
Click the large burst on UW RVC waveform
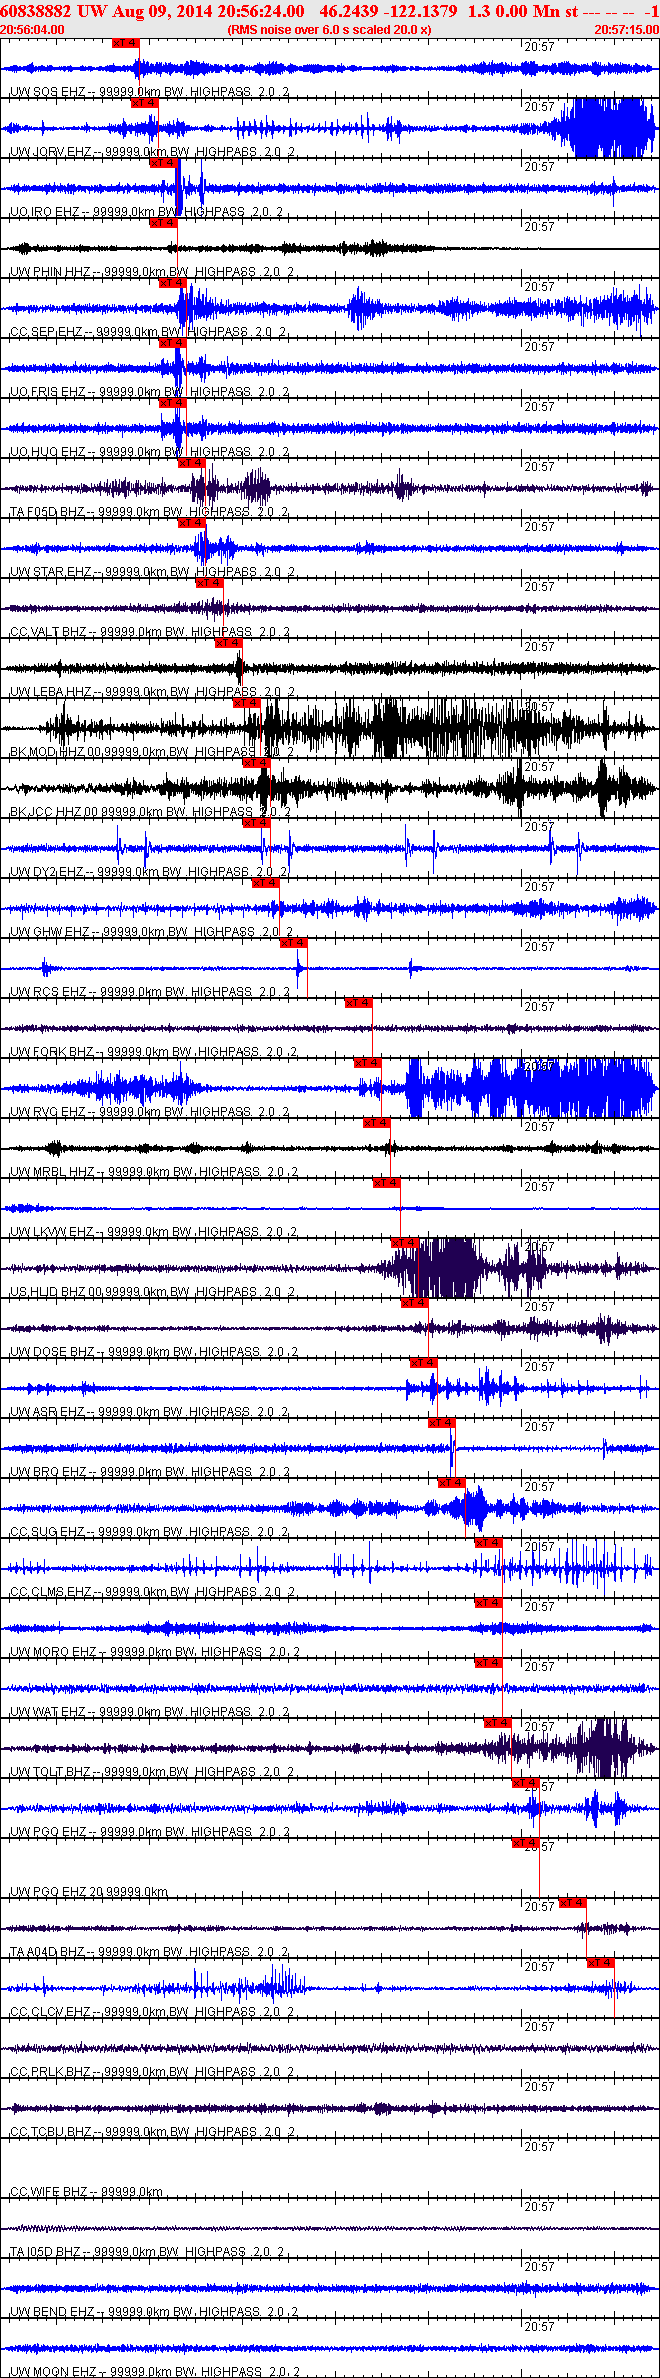[530, 1088]
